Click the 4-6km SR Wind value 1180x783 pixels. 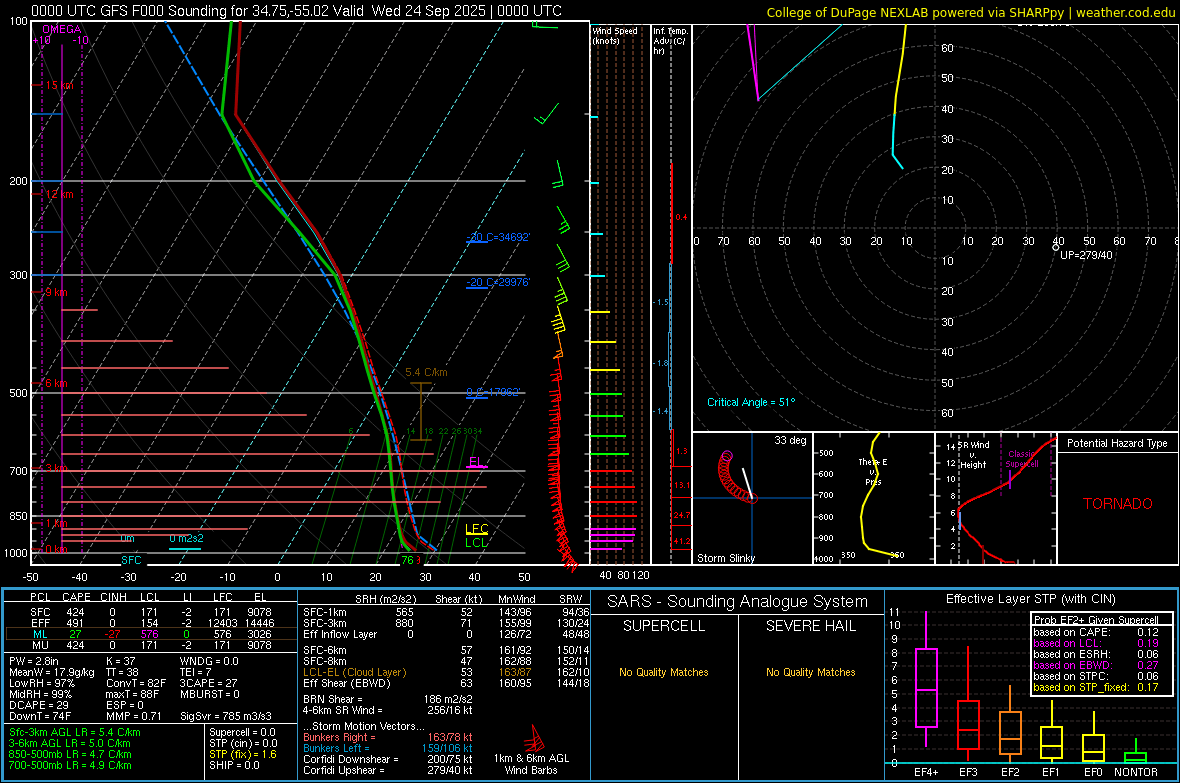tap(388, 710)
